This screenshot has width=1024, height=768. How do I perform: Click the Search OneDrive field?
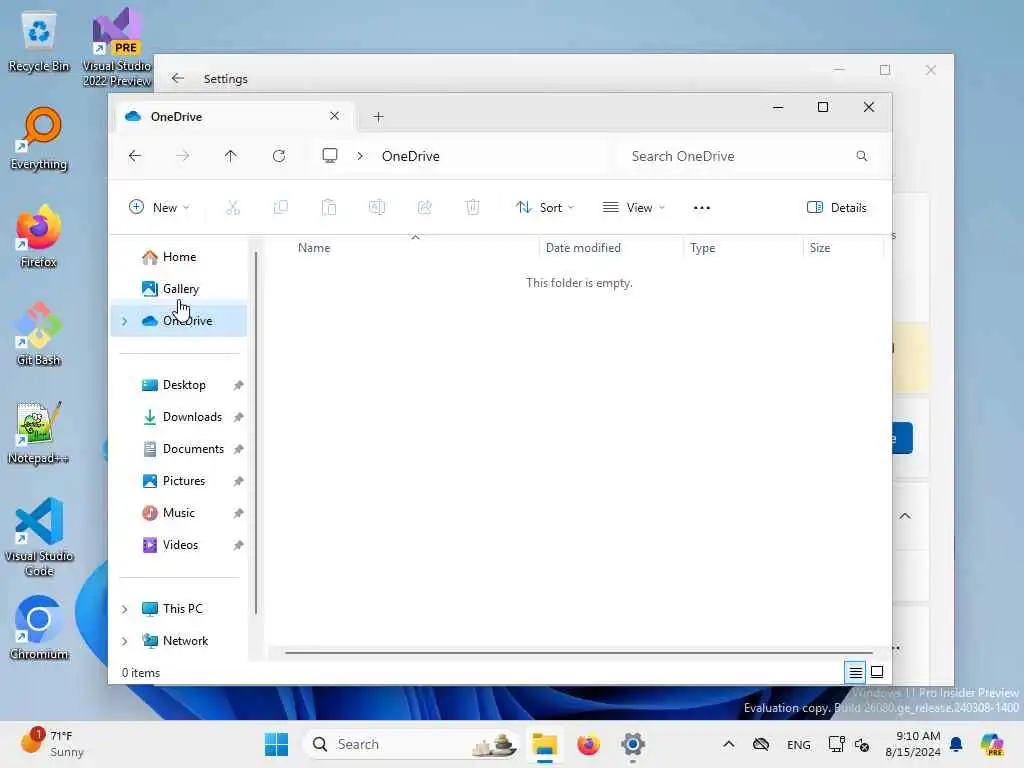point(748,156)
